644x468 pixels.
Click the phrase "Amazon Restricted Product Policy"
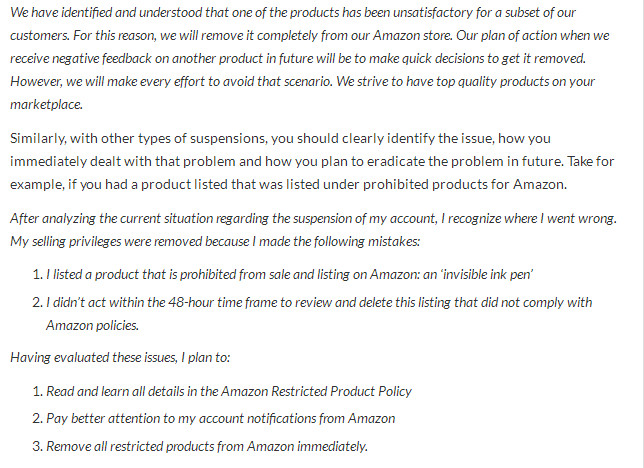click(x=313, y=392)
